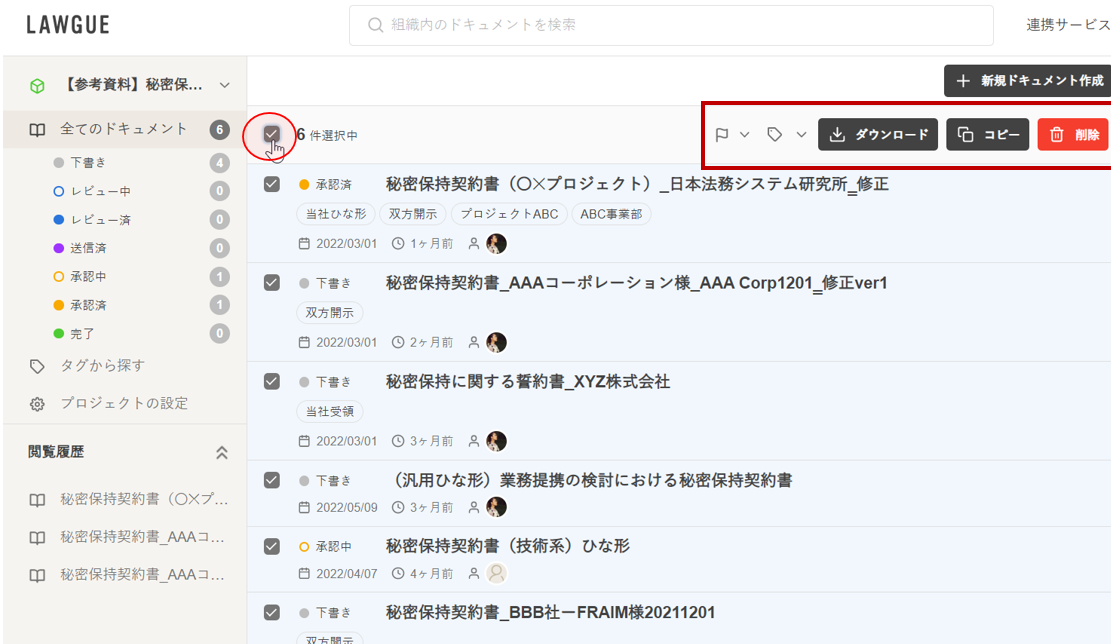Filter documents by 承認中 status
This screenshot has width=1111, height=644.
click(x=88, y=276)
